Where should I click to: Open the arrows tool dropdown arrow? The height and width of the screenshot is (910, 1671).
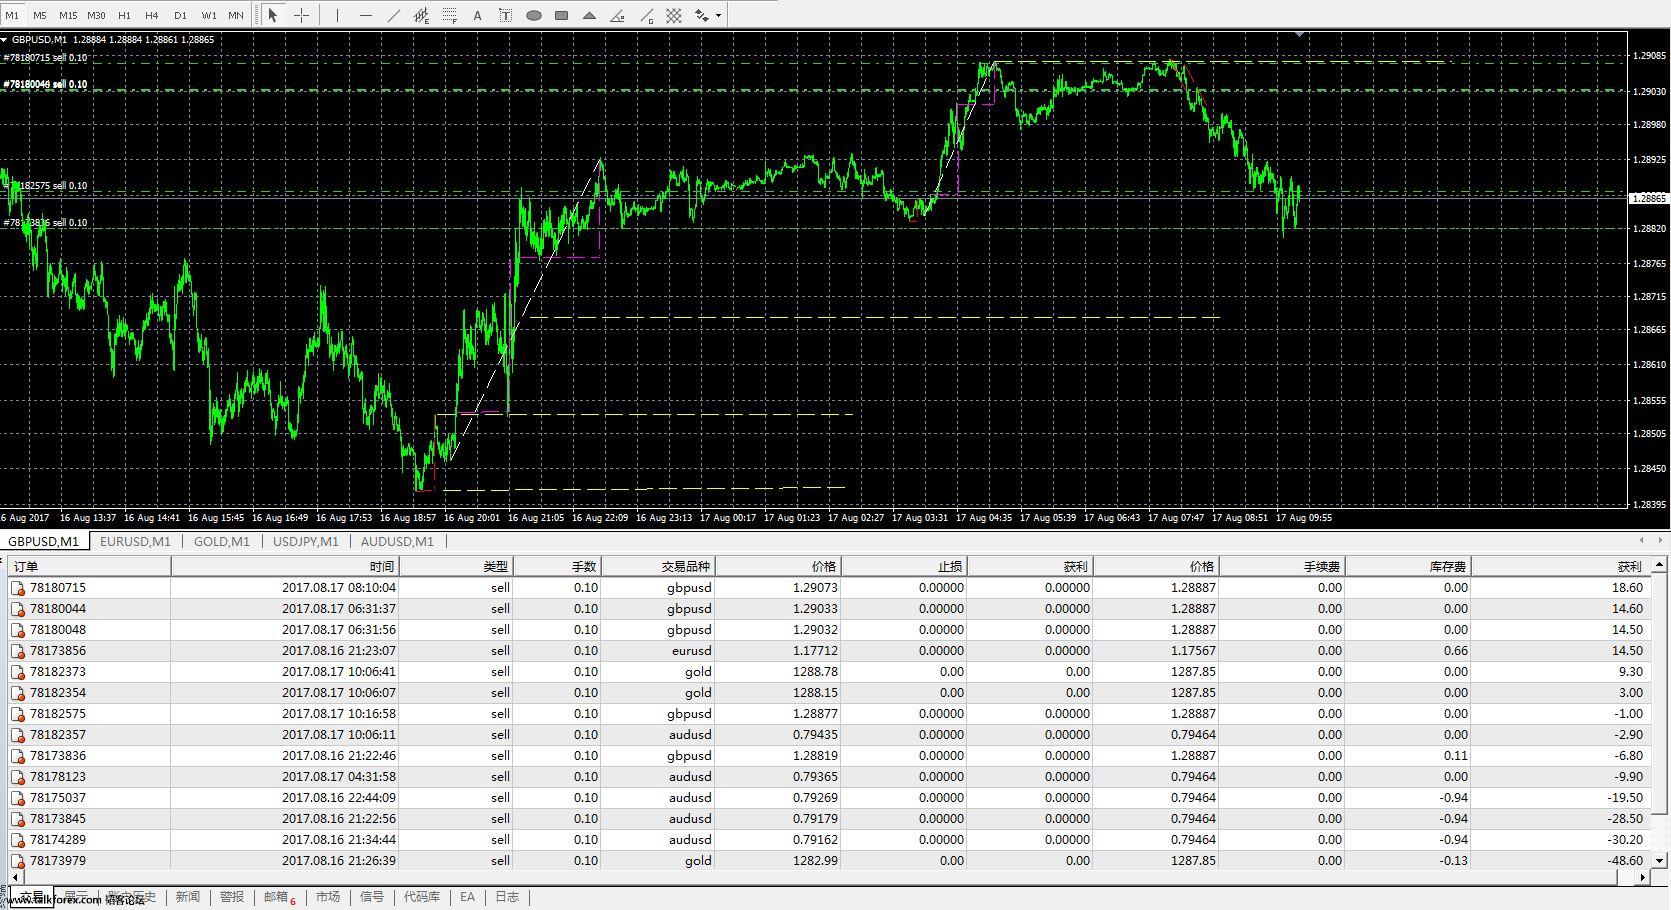click(718, 15)
